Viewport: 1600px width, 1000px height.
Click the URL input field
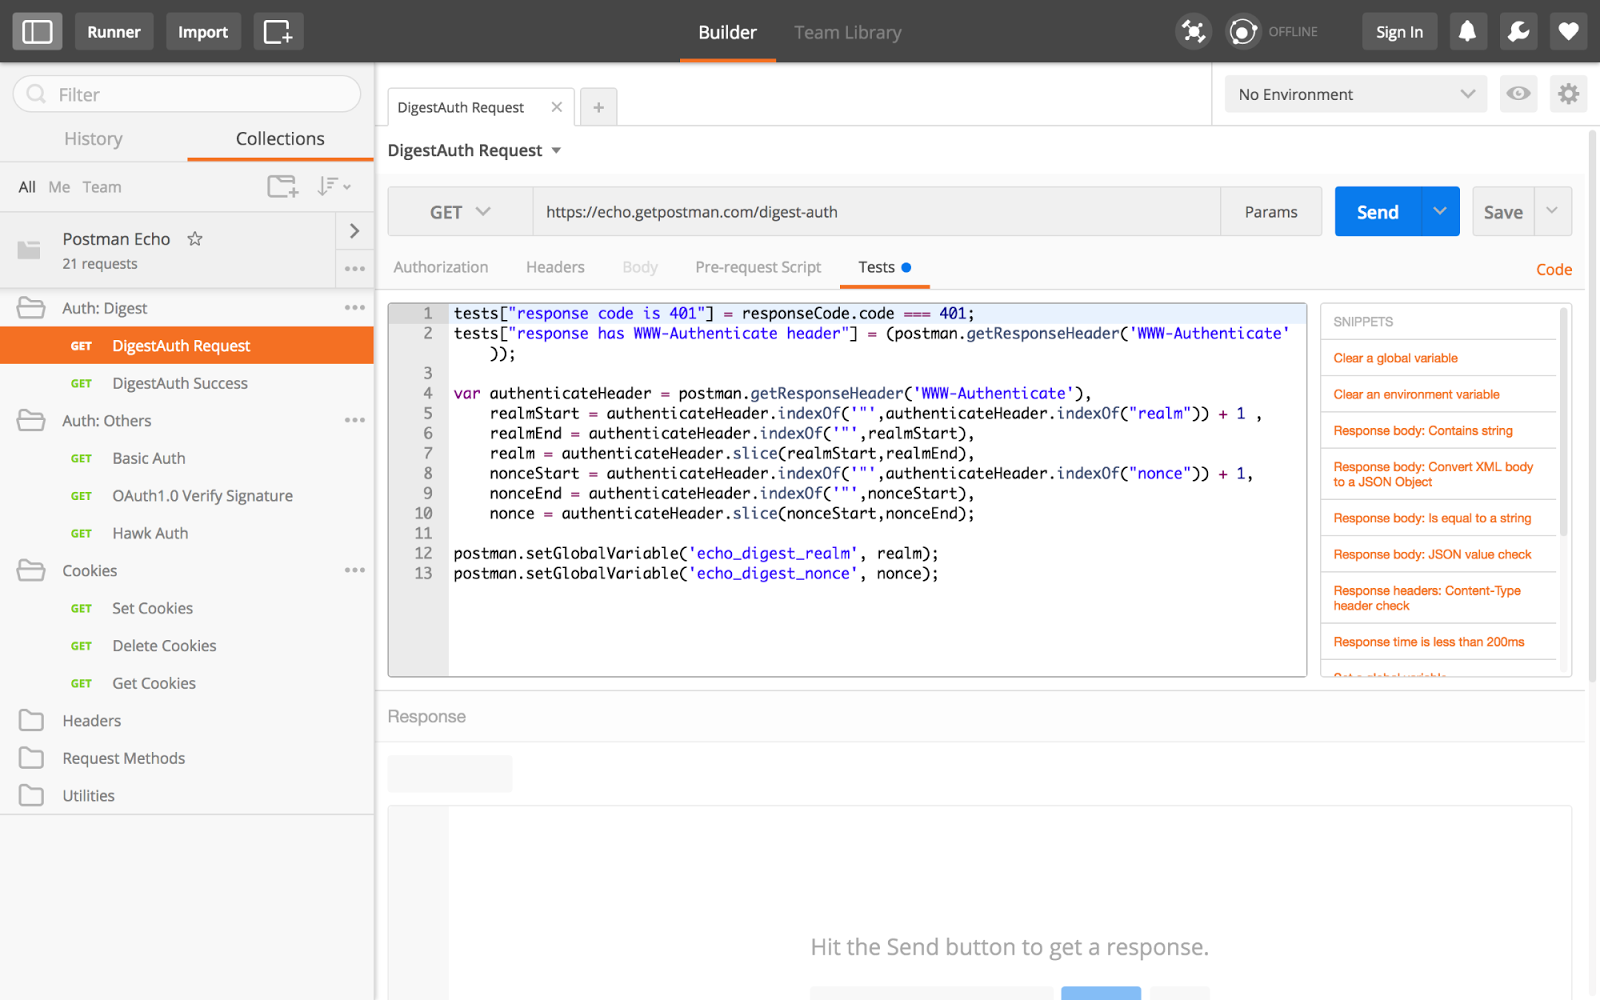click(x=875, y=212)
